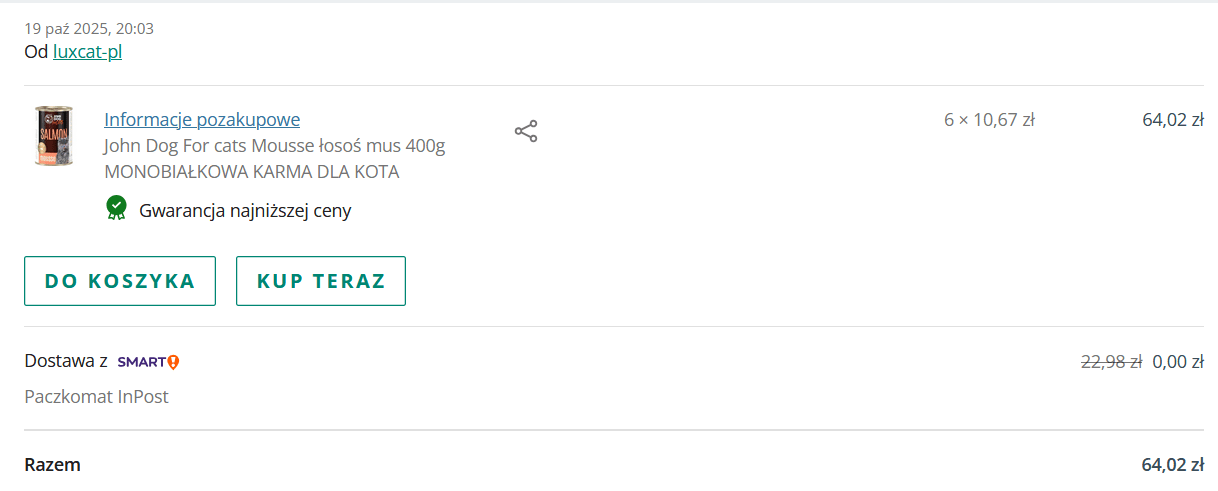Click the Dostawa z label
Viewport: 1218px width, 491px height.
pyautogui.click(x=66, y=362)
